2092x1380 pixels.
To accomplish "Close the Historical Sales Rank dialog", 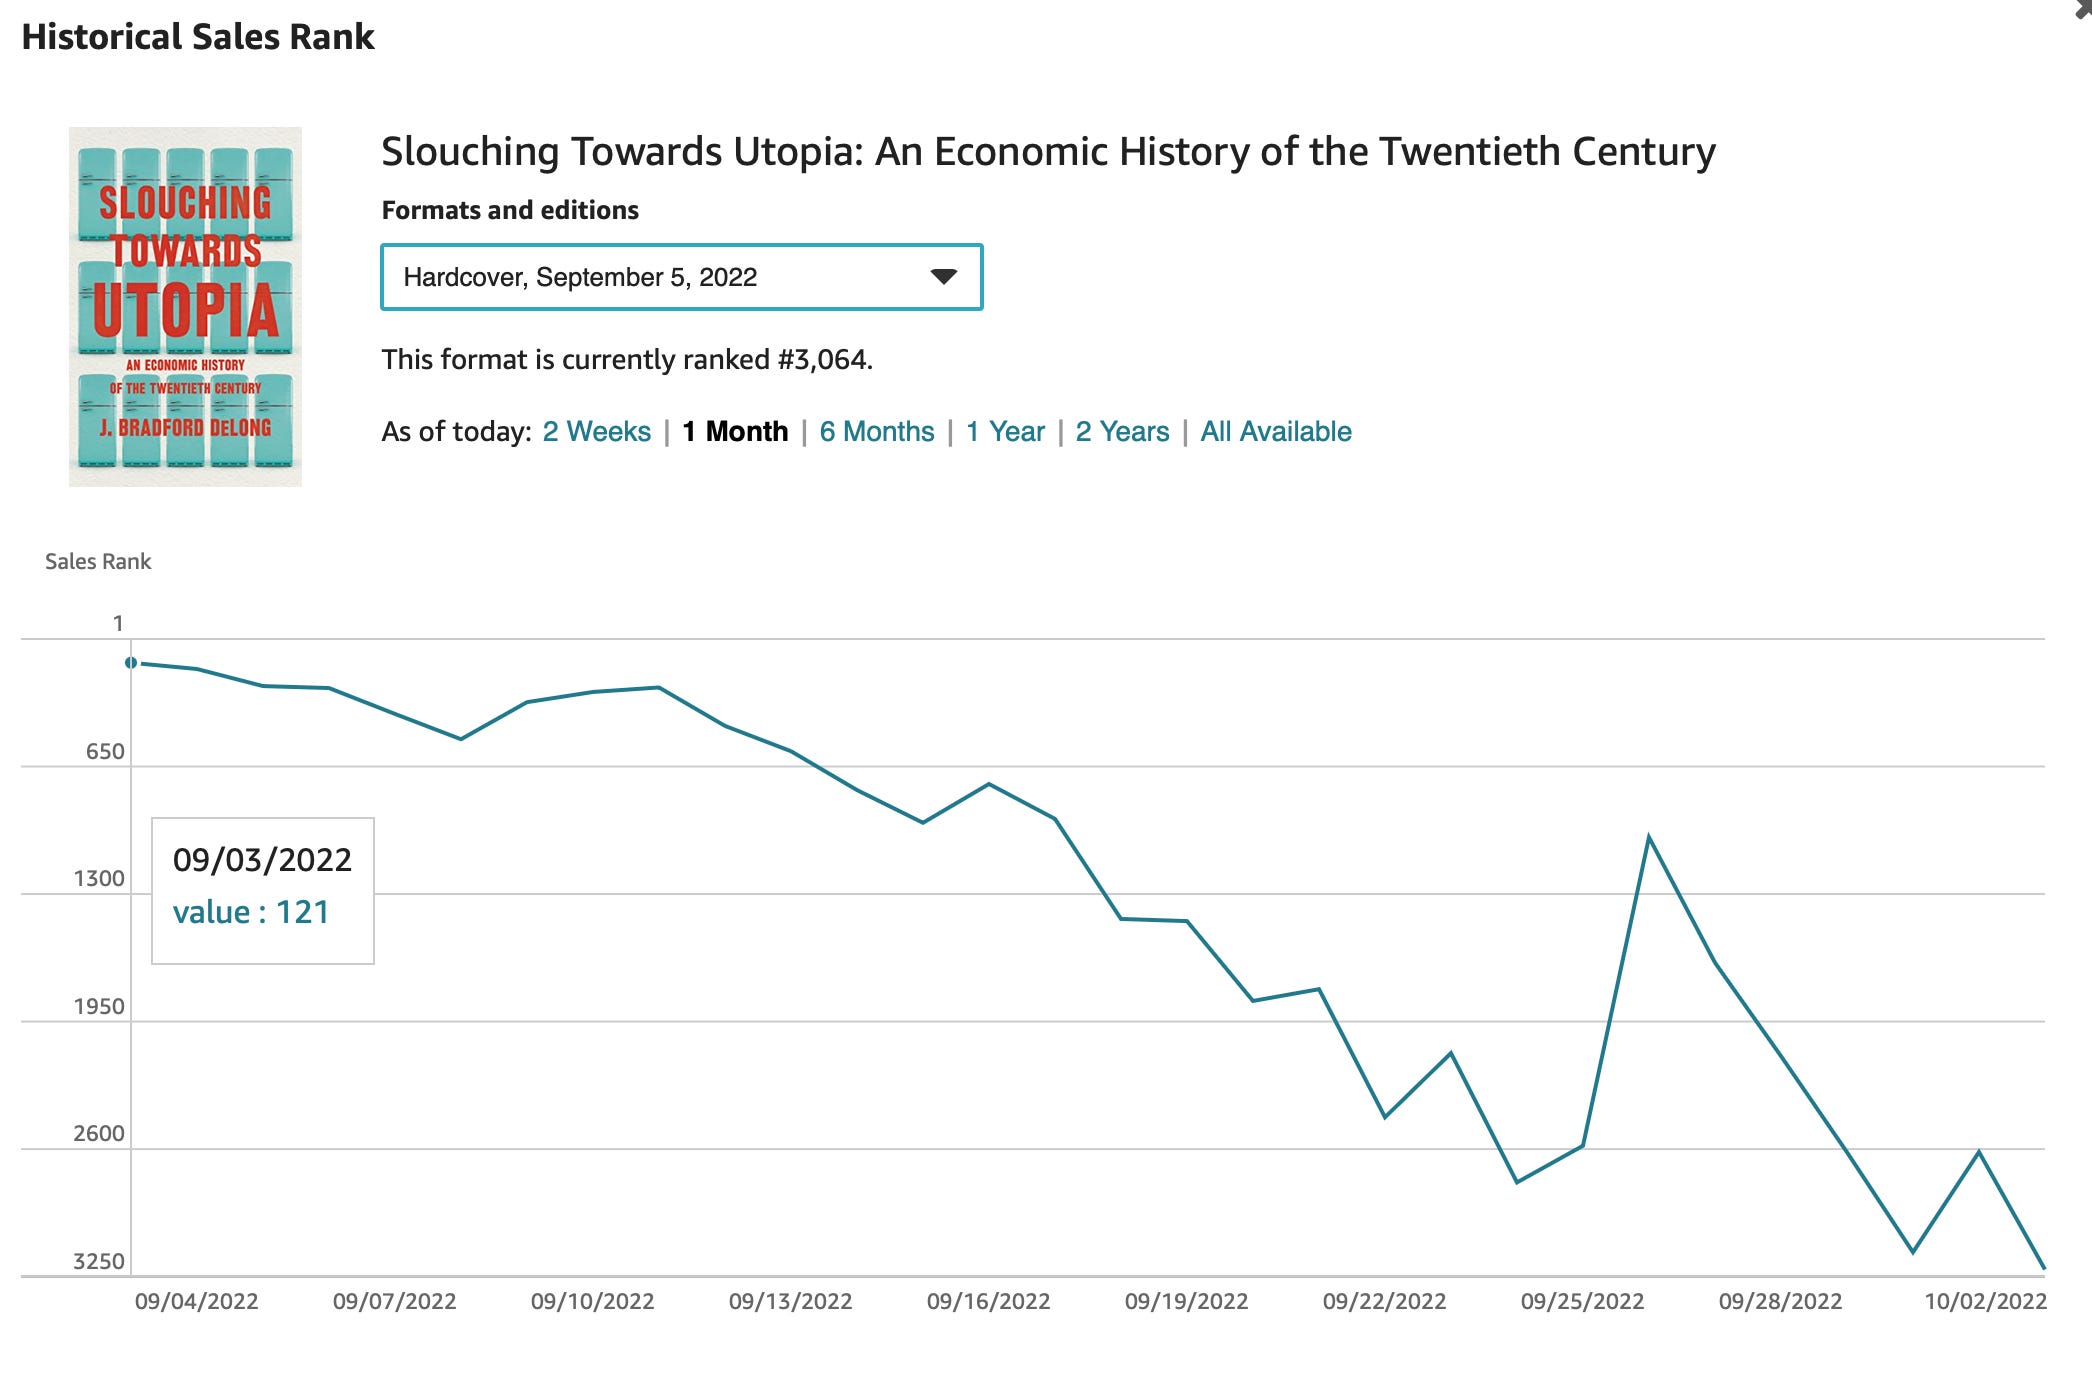I will tap(2084, 8).
